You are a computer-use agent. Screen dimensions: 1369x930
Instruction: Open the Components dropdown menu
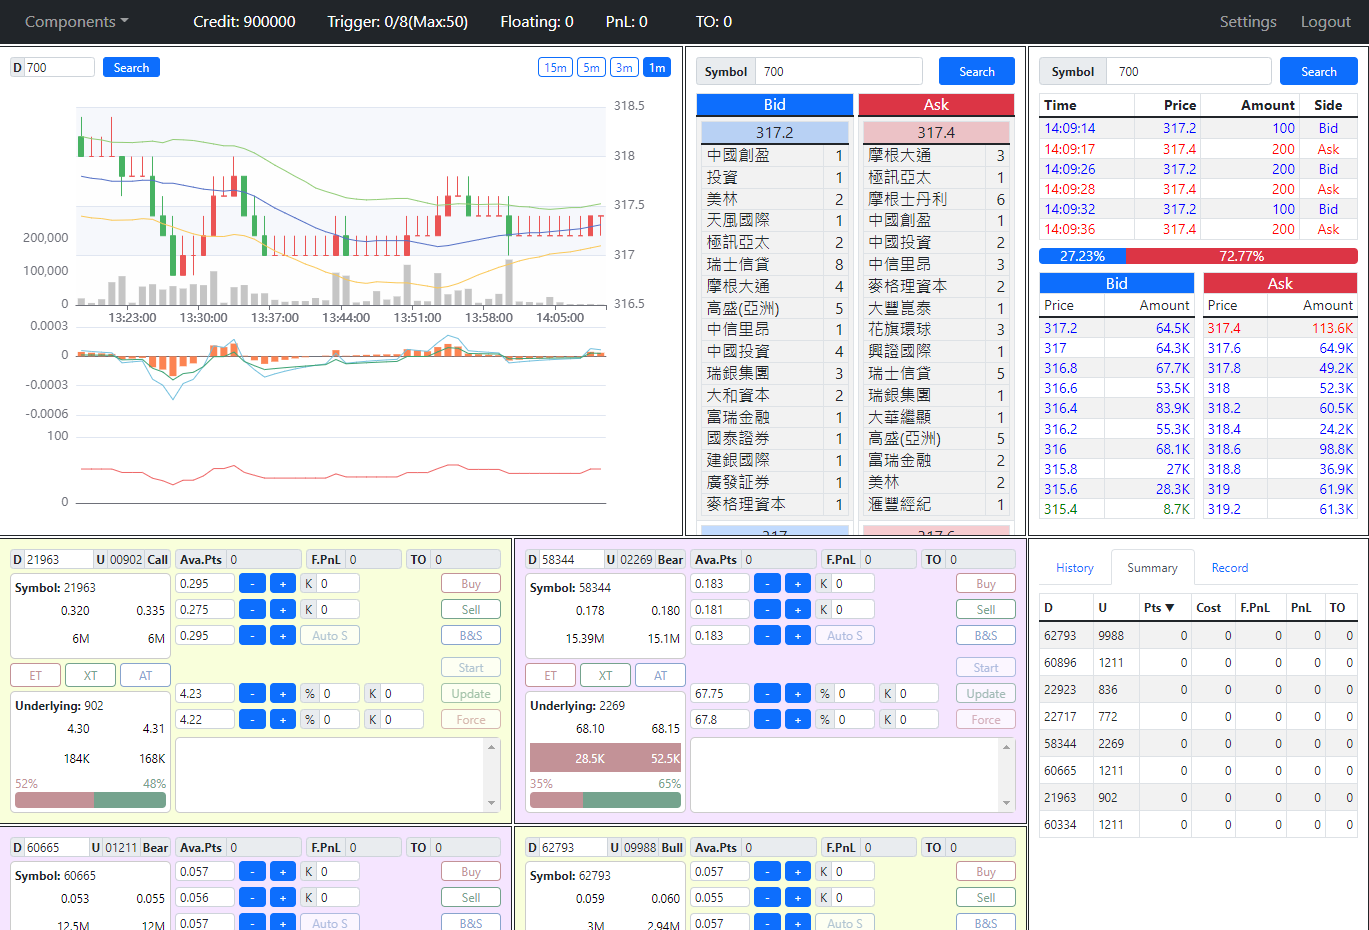coord(77,22)
